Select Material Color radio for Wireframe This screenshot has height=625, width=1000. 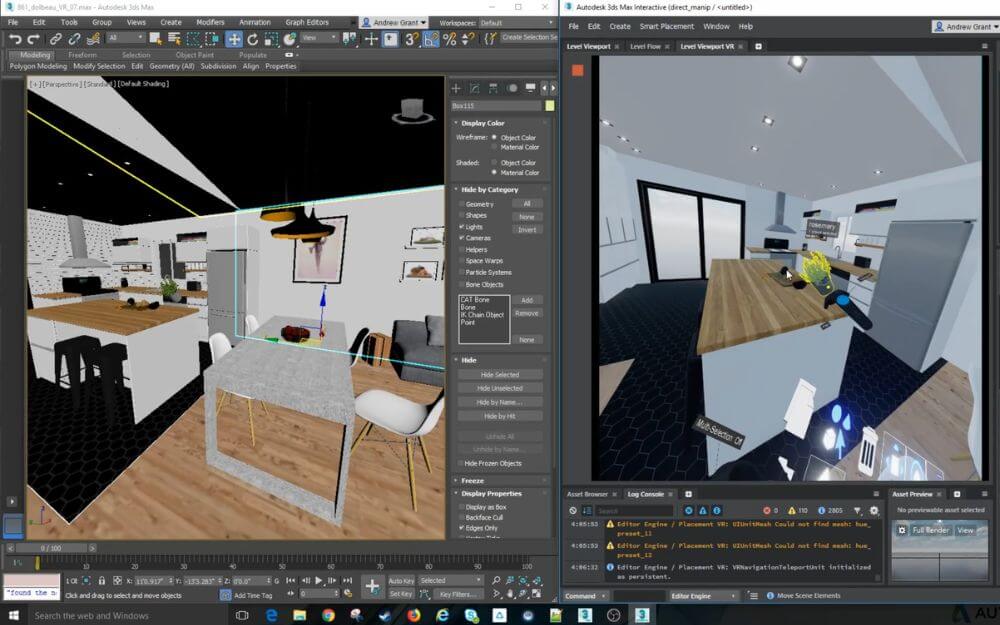point(494,148)
